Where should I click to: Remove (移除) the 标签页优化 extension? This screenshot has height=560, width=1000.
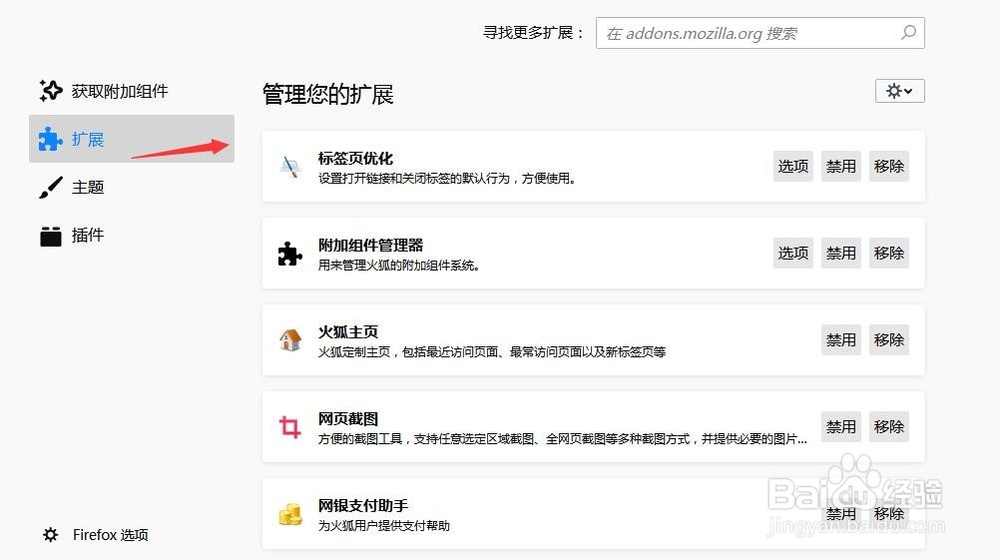point(888,166)
